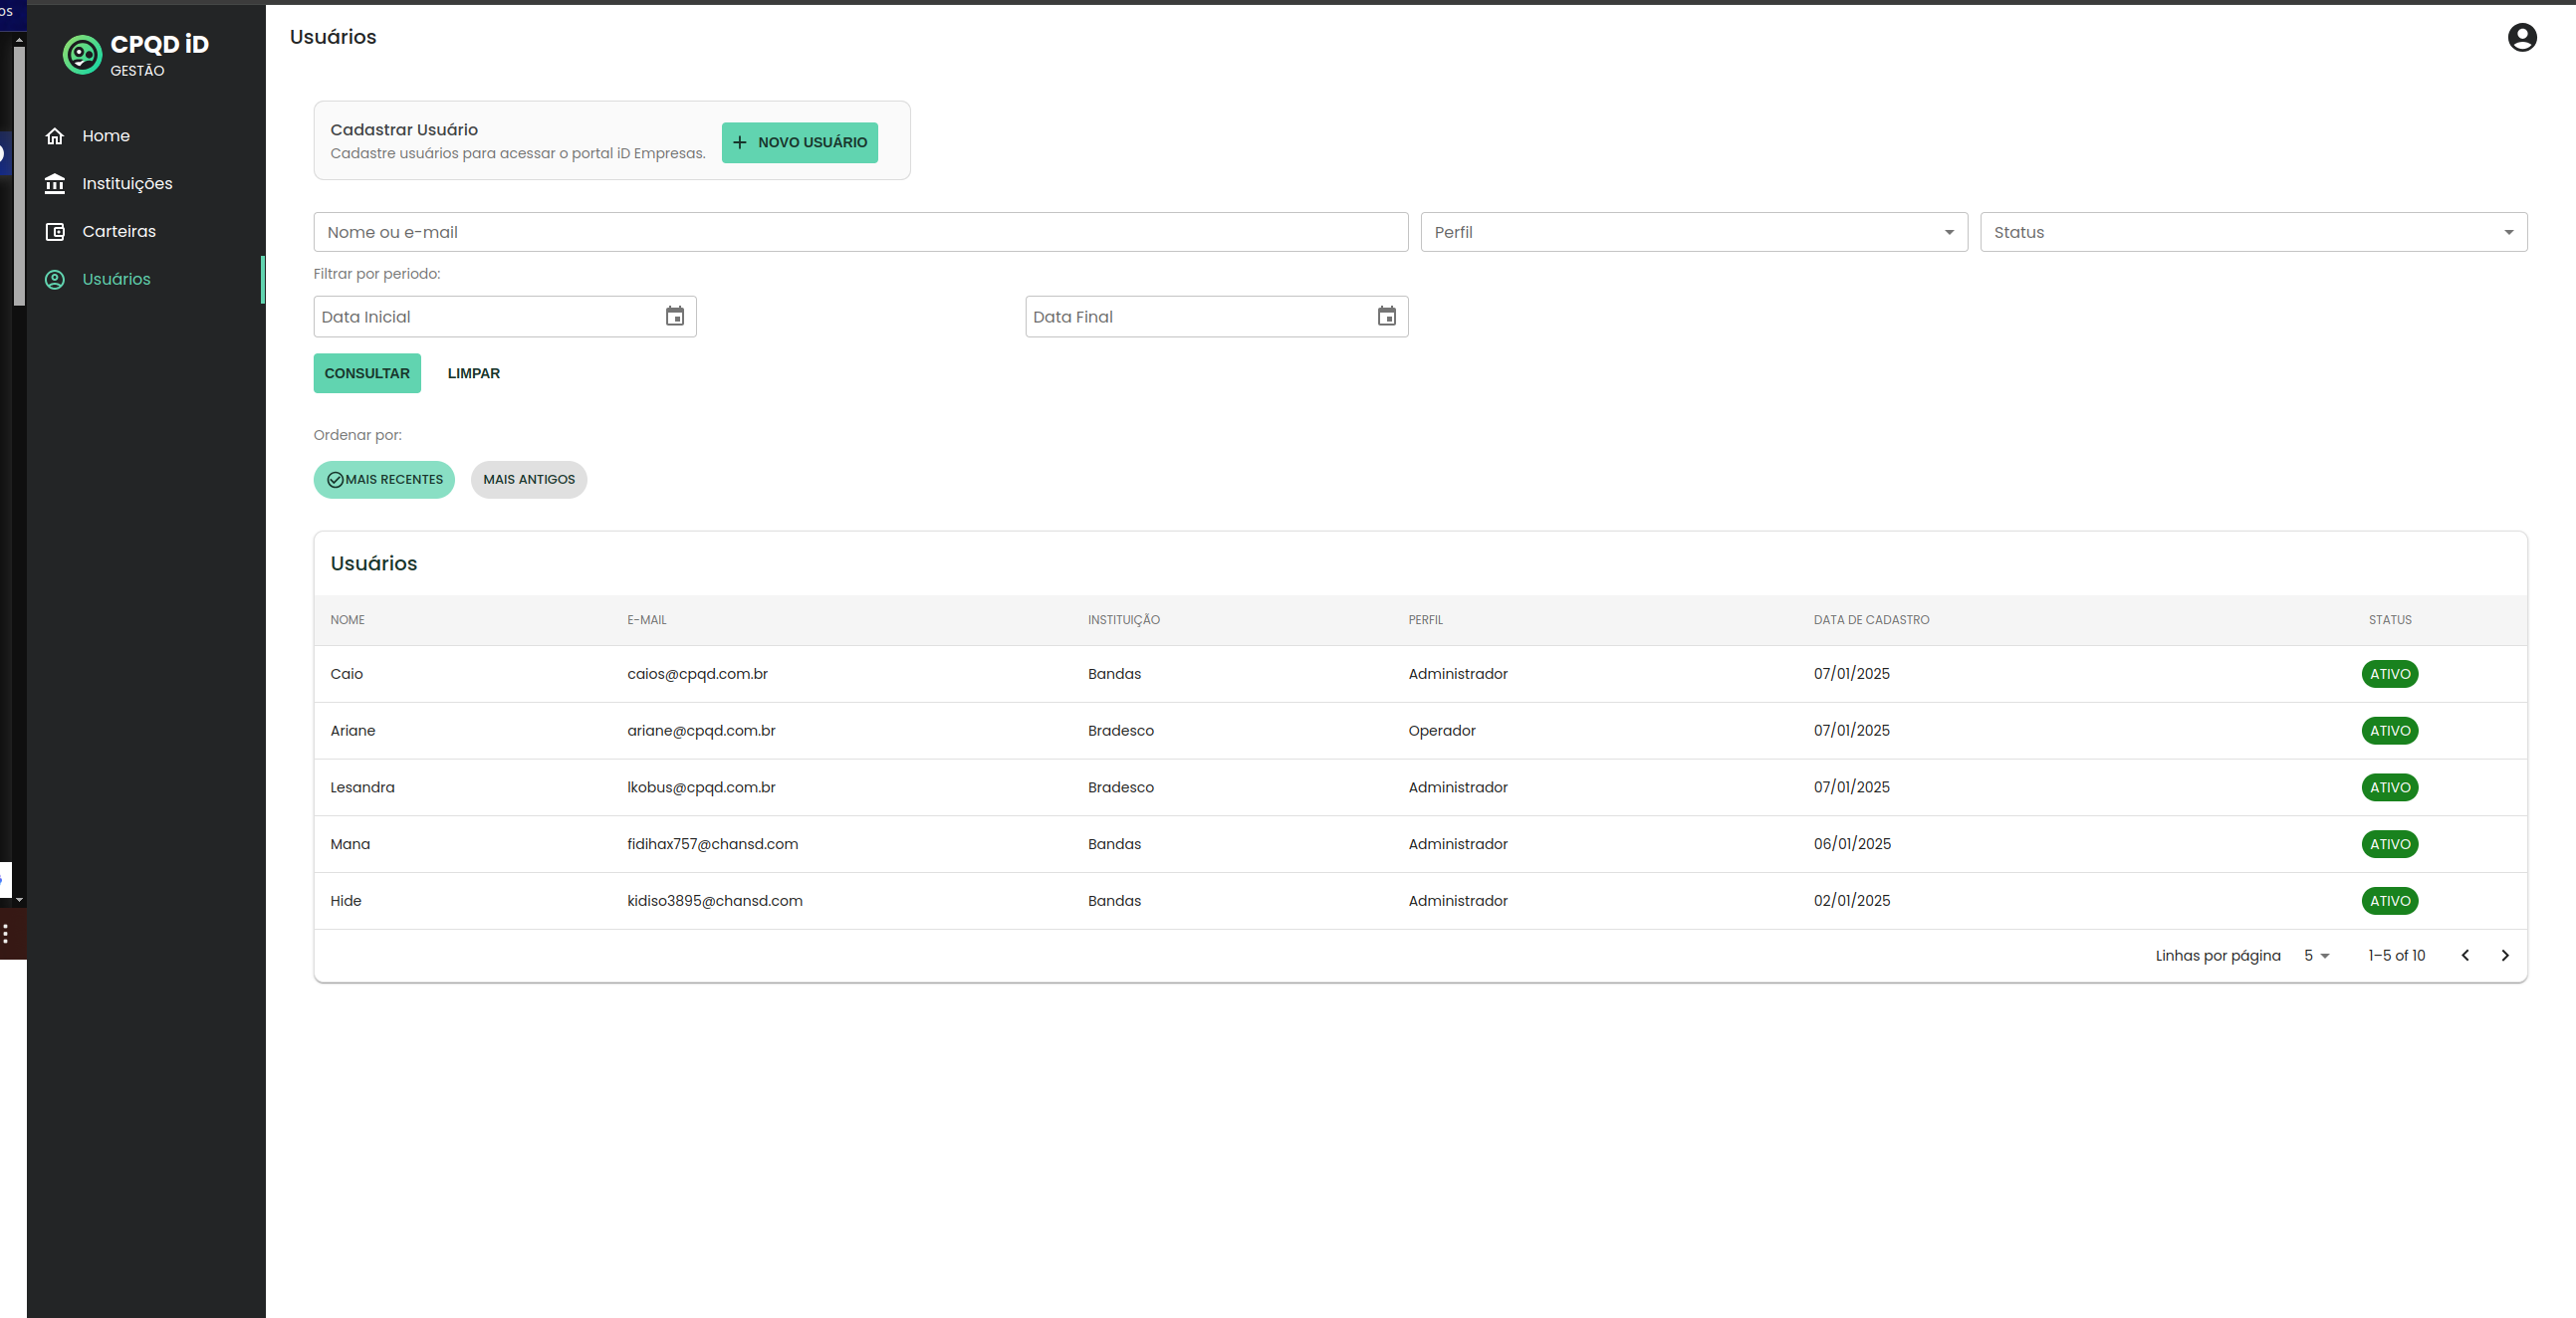Select the Mais Recentes sort chip

[x=384, y=480]
